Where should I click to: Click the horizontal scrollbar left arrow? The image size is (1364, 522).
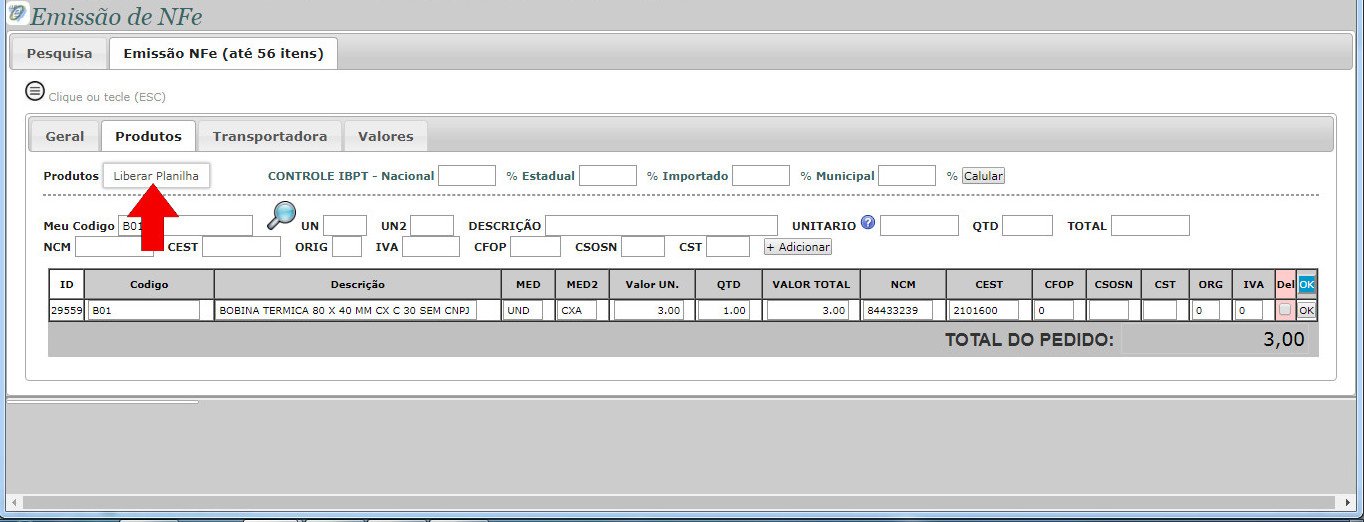13,502
